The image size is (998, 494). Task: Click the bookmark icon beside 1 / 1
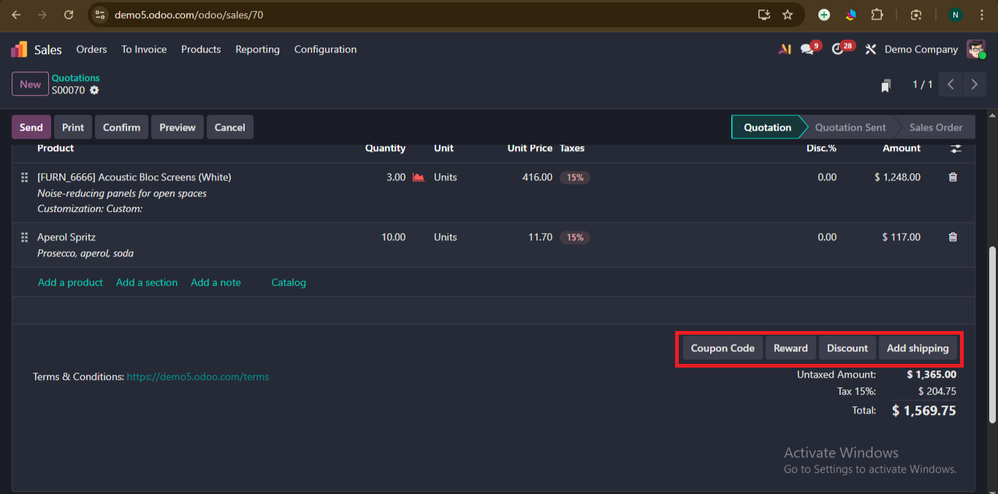[886, 85]
